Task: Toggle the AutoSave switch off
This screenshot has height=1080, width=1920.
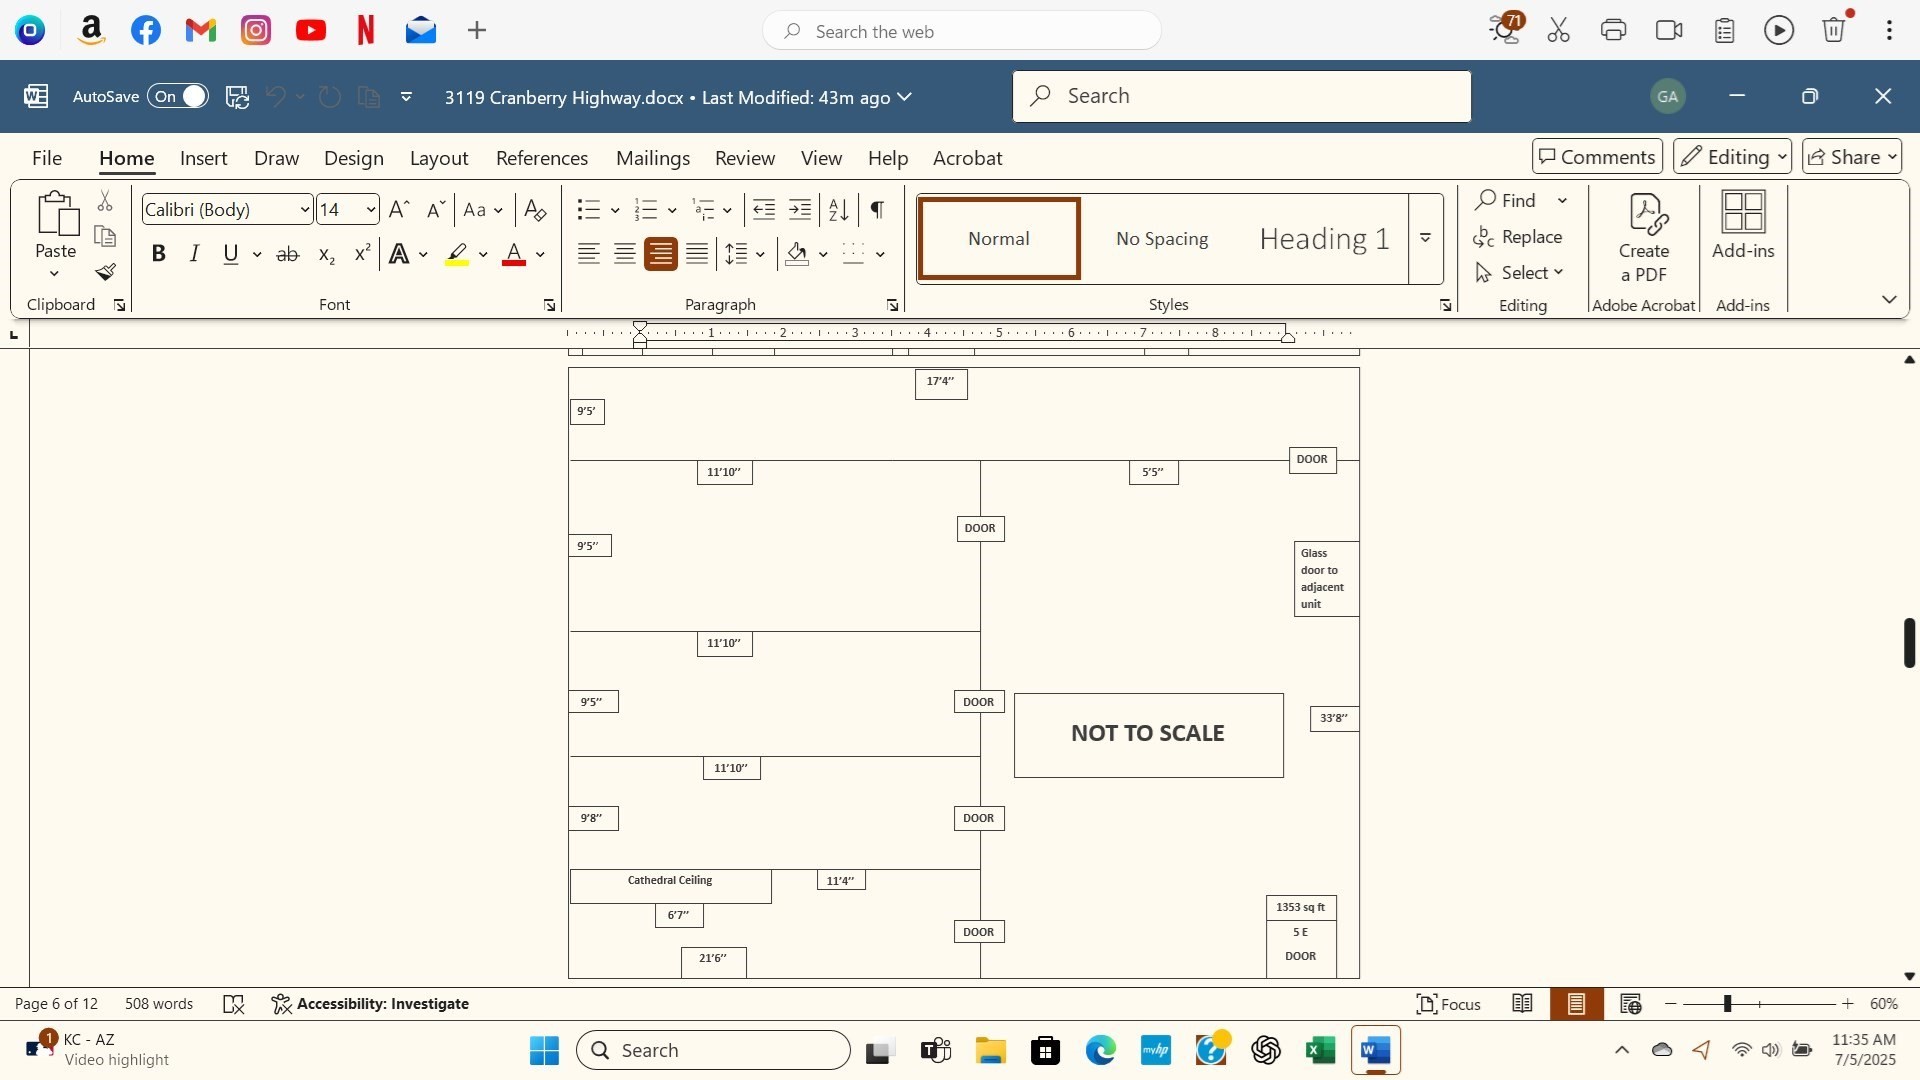Action: pyautogui.click(x=179, y=96)
